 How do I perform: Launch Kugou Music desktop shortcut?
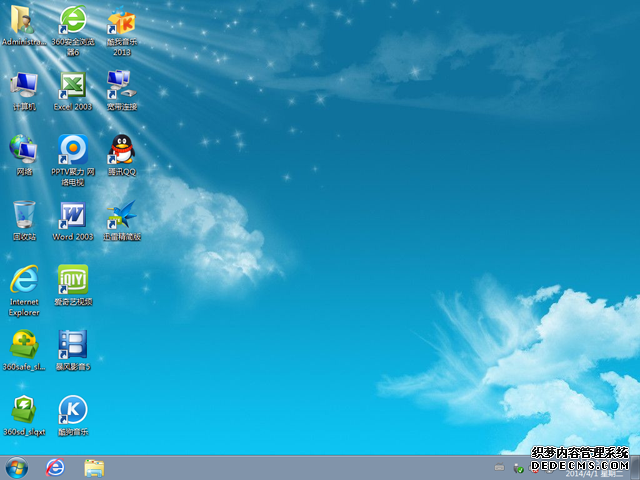pos(72,410)
